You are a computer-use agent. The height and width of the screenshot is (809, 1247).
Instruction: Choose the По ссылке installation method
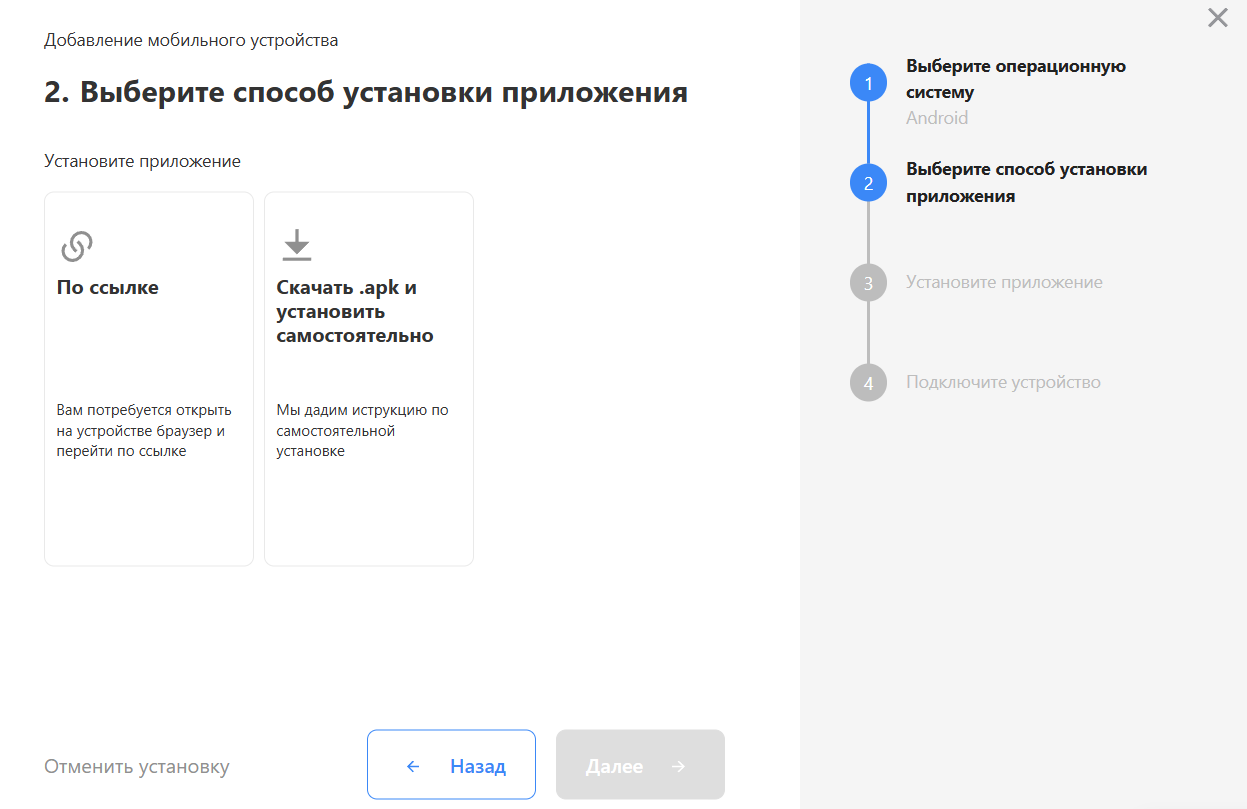pyautogui.click(x=149, y=379)
